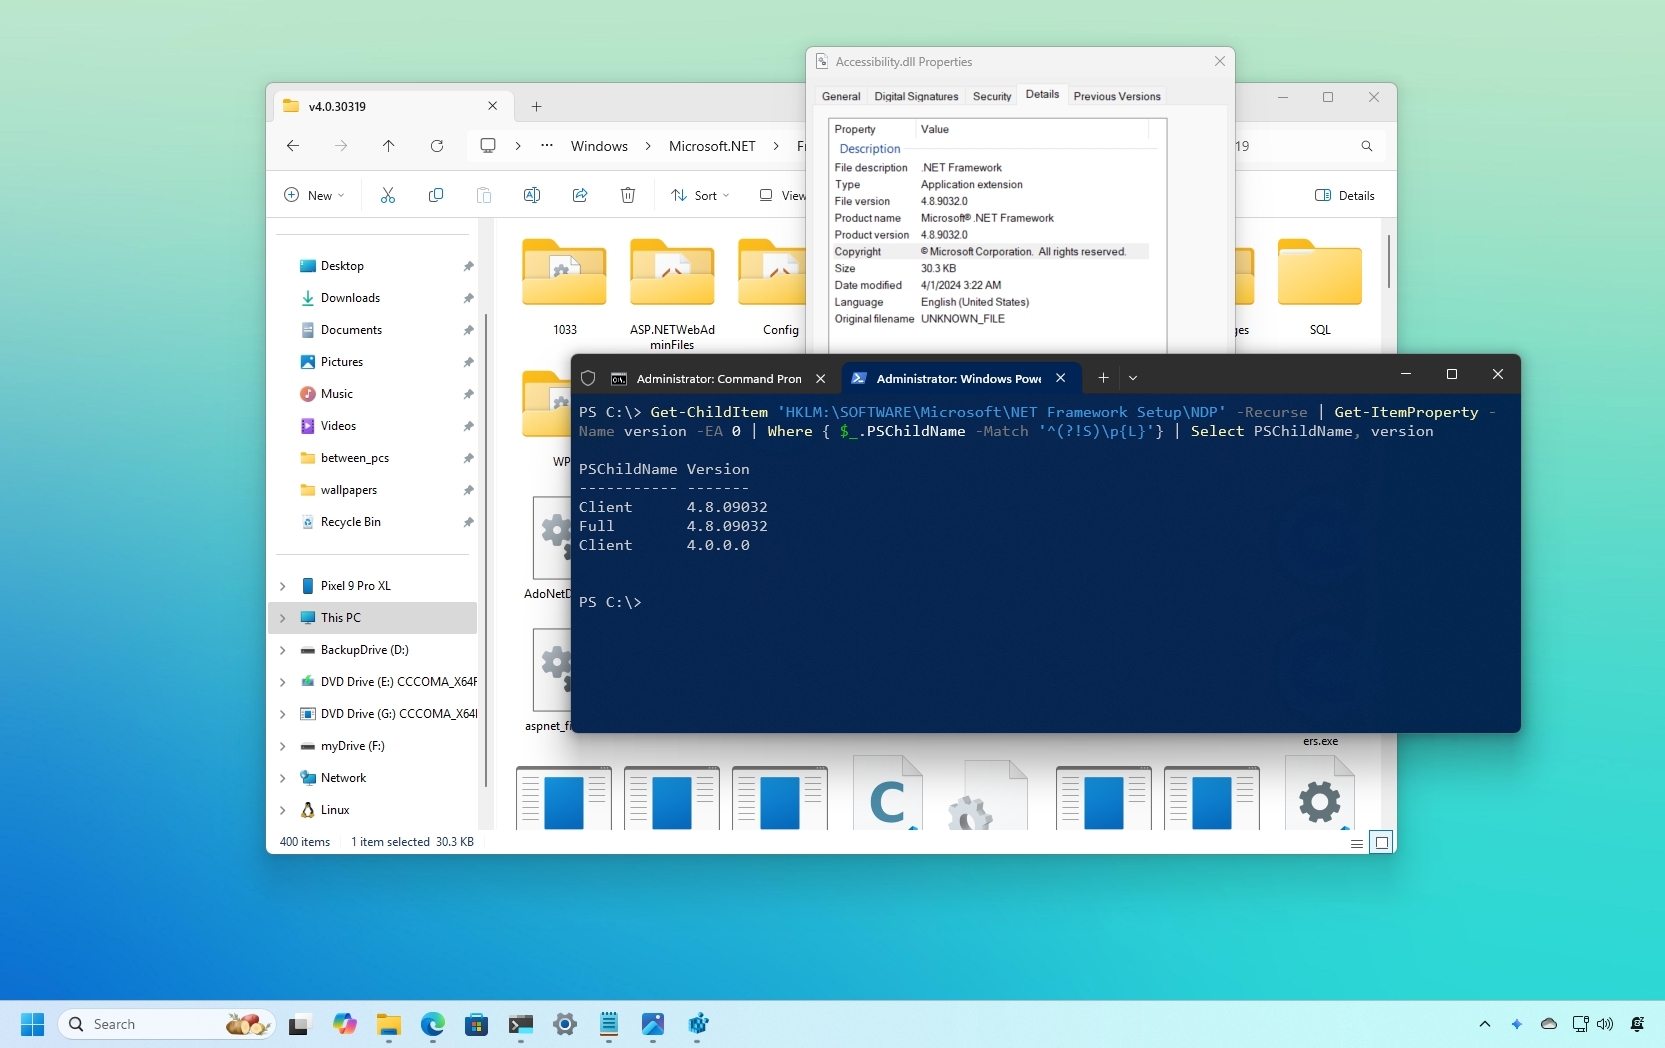Click Windows in the breadcrumb path

599,146
